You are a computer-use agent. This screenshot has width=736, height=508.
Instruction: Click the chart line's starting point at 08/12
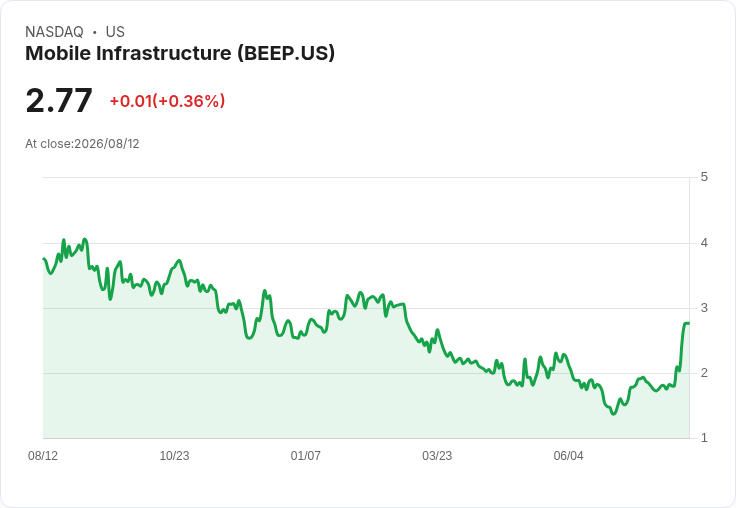(44, 259)
